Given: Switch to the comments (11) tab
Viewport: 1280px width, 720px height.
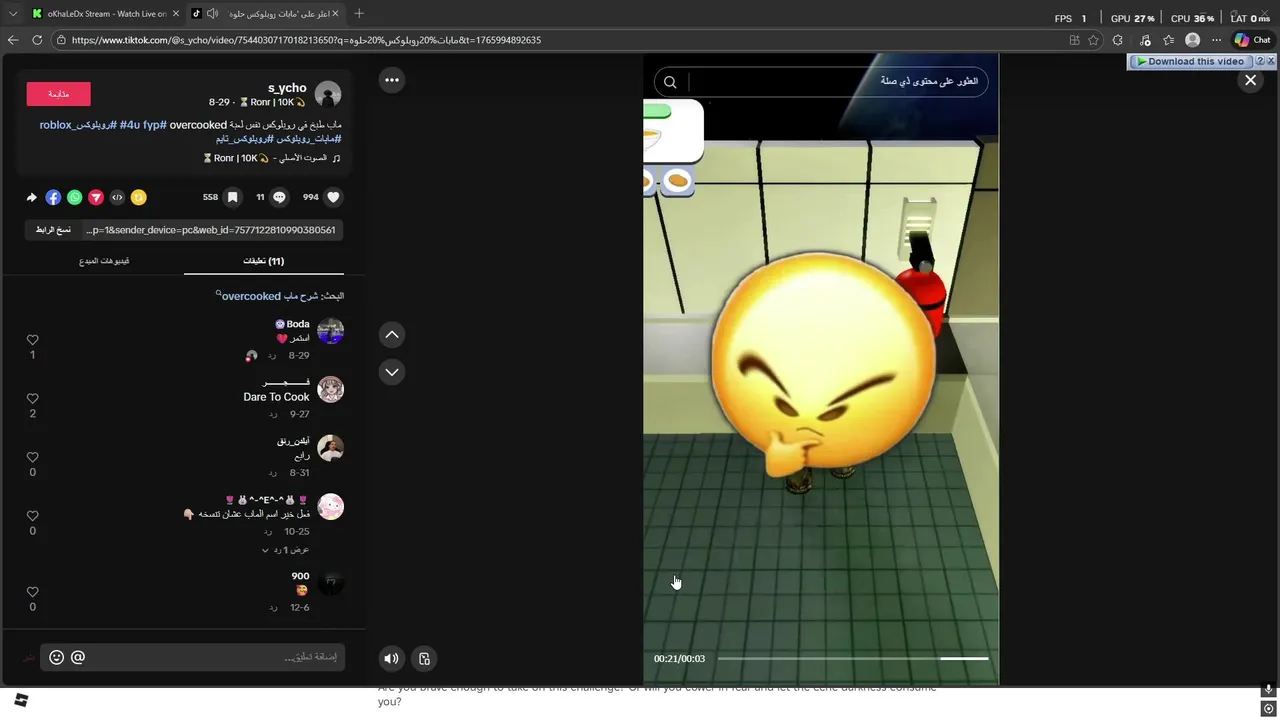Looking at the screenshot, I should [264, 261].
